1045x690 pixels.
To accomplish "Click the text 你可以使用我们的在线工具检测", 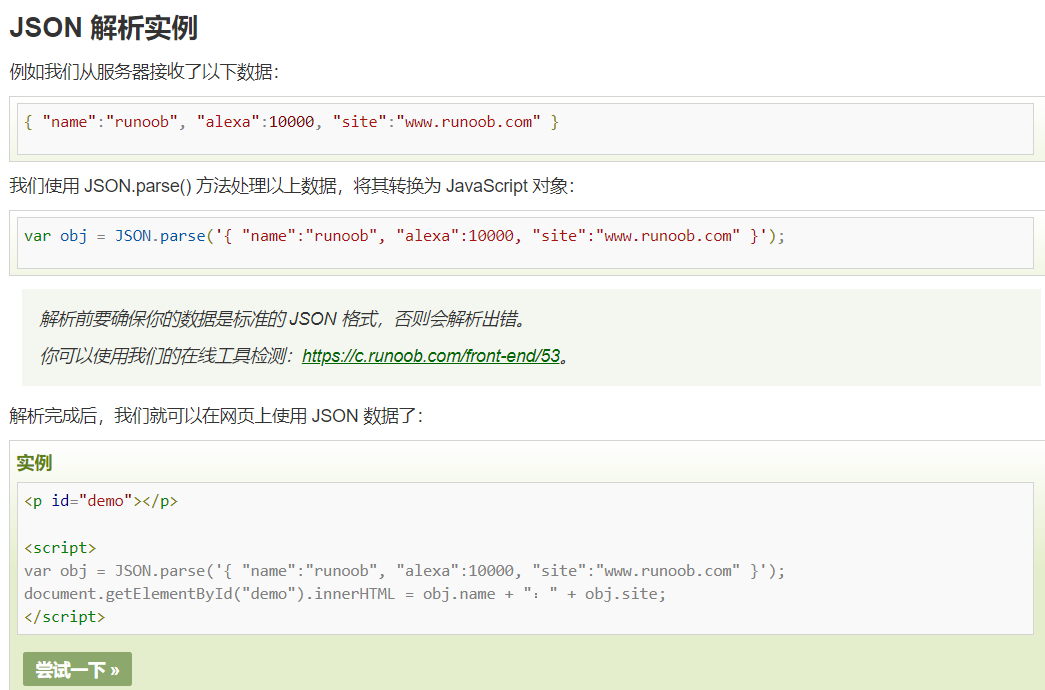I will (167, 356).
